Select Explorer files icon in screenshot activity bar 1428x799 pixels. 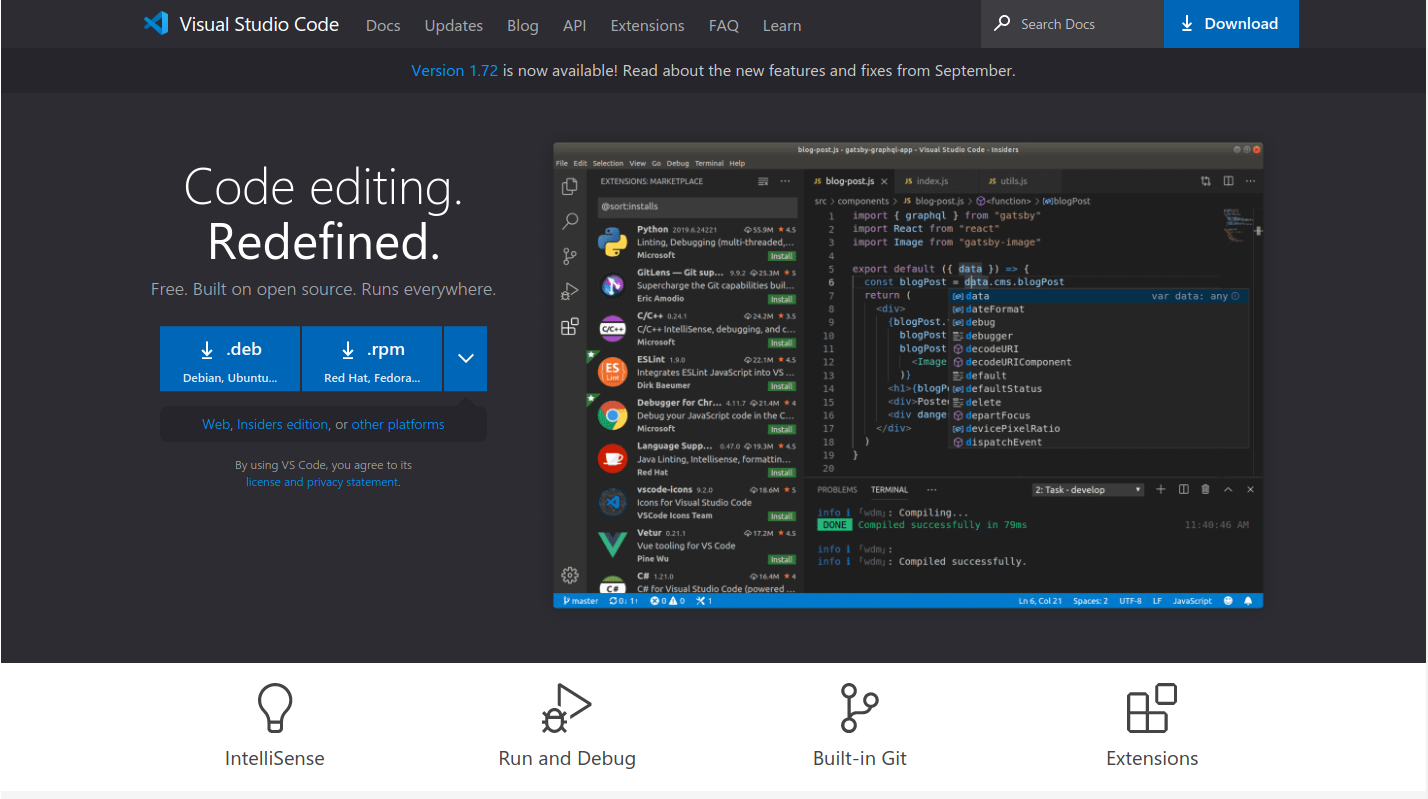(570, 186)
